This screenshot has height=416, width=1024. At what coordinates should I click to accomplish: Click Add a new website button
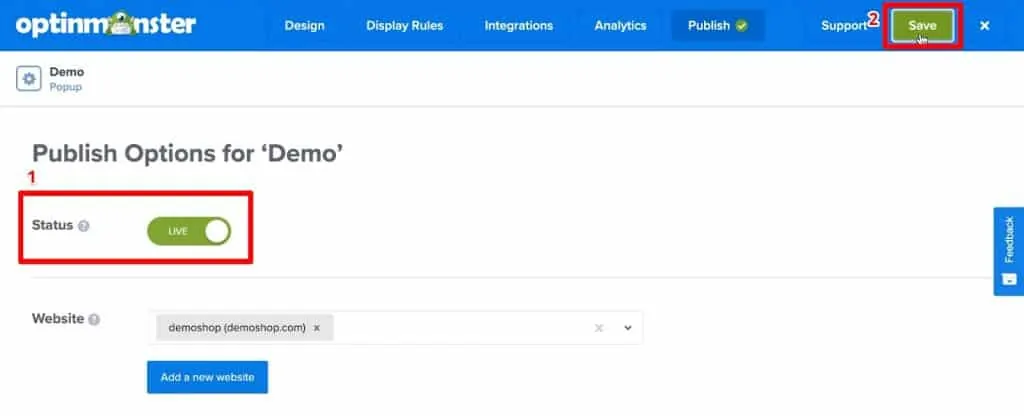coord(208,377)
